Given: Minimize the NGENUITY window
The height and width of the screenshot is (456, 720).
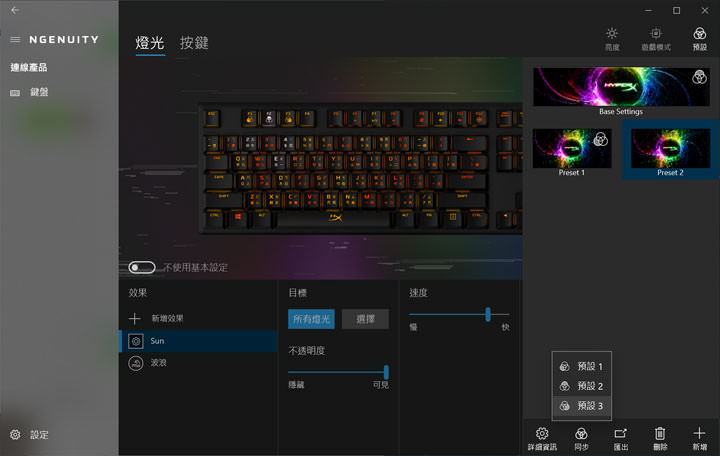Looking at the screenshot, I should tap(648, 10).
